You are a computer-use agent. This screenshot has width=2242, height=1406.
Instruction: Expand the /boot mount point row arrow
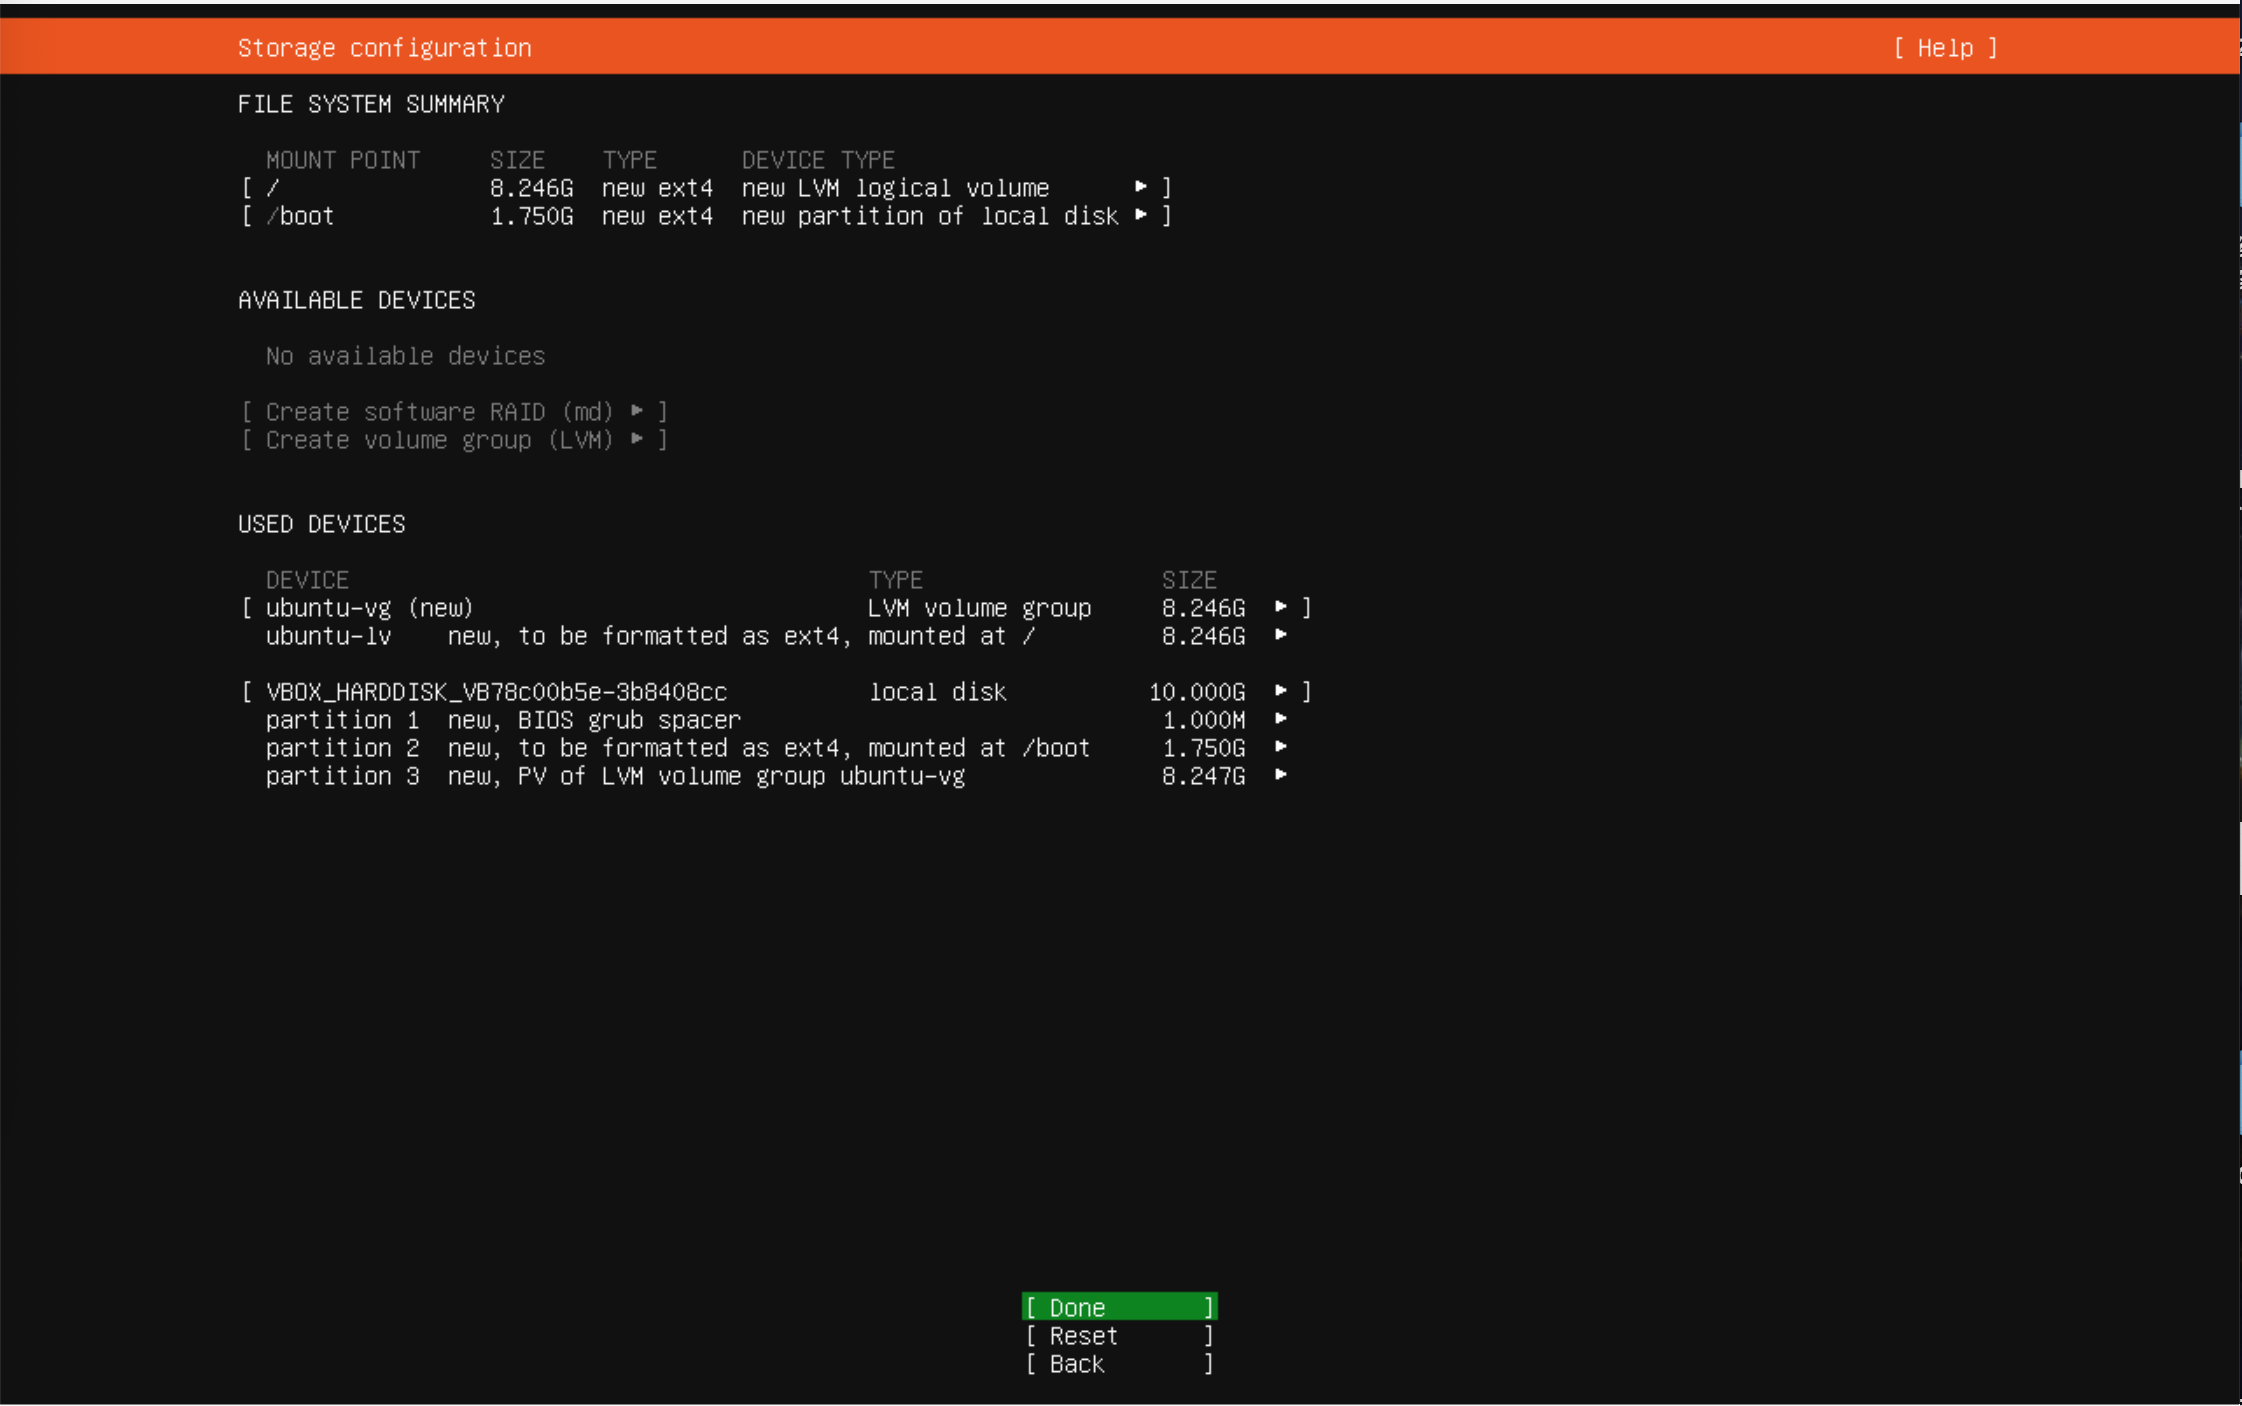click(1140, 215)
